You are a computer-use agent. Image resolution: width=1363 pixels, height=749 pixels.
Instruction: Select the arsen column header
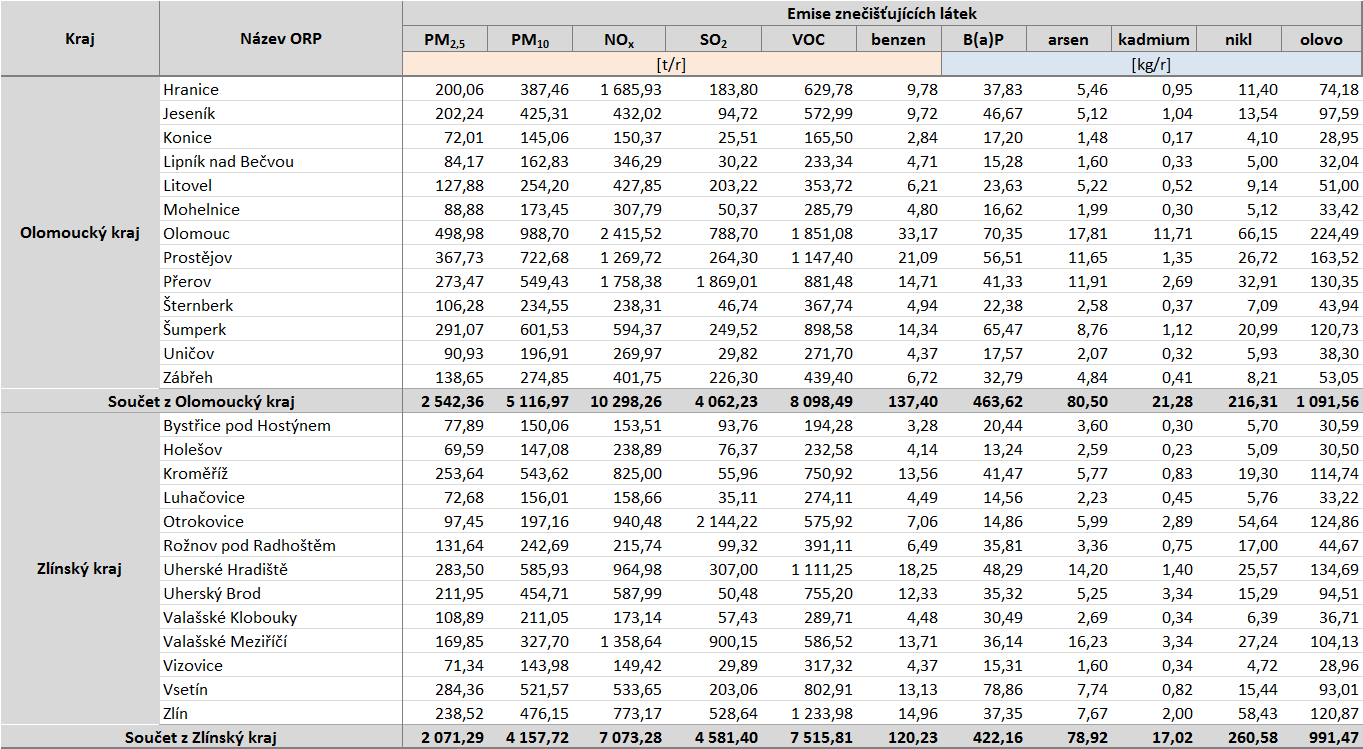tap(1069, 40)
